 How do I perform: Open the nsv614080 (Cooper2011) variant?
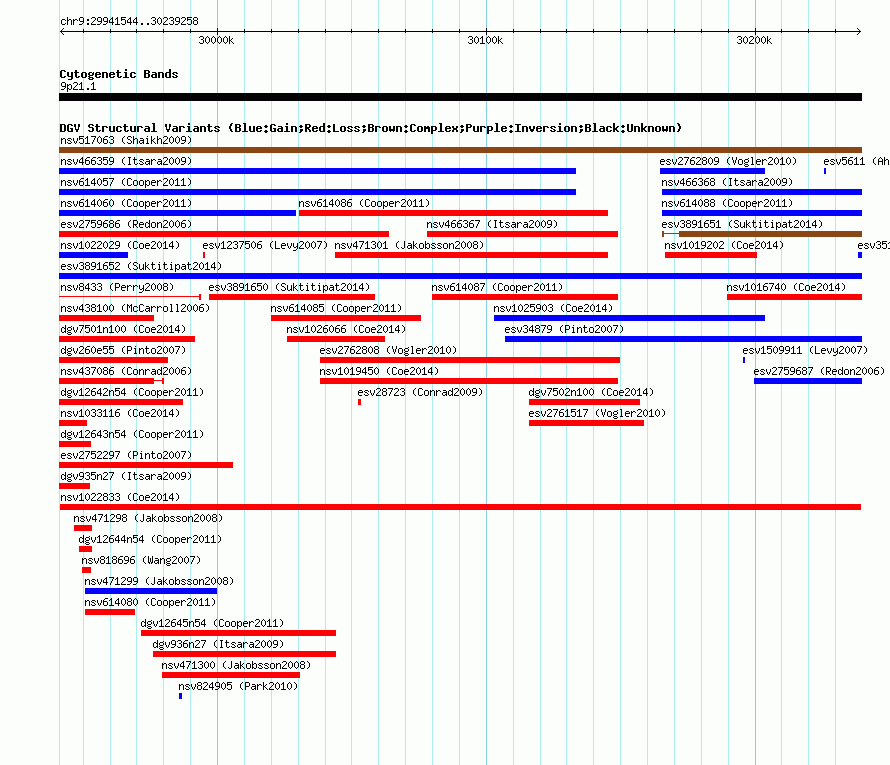[x=110, y=612]
